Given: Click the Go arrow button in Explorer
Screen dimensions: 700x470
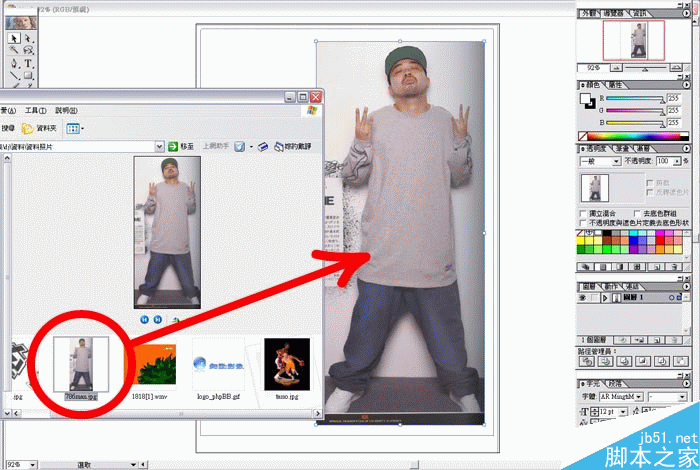Looking at the screenshot, I should pos(173,146).
